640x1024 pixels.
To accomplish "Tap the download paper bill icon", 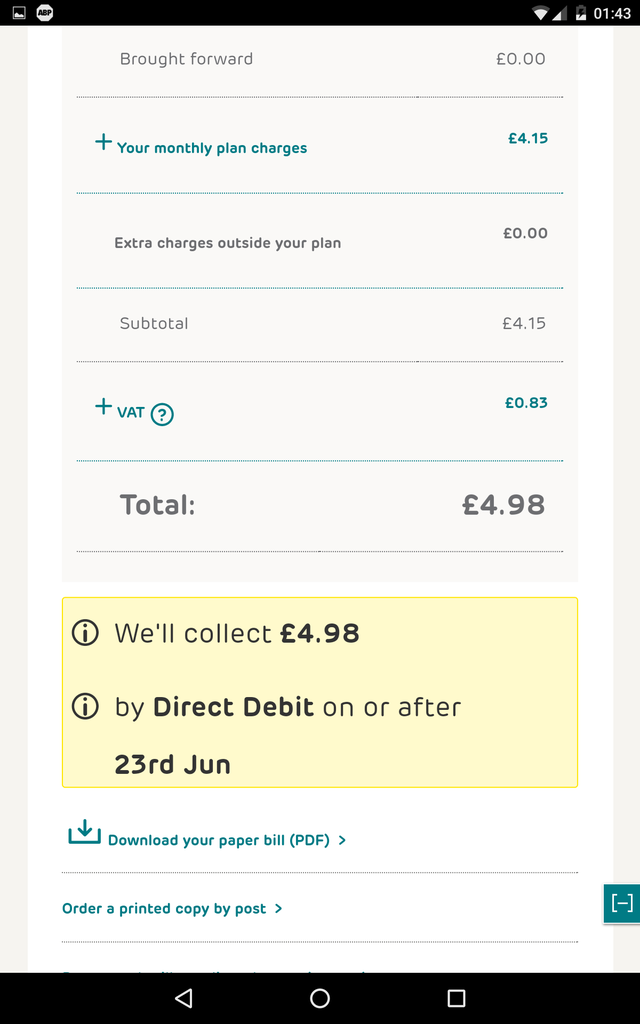I will 84,832.
